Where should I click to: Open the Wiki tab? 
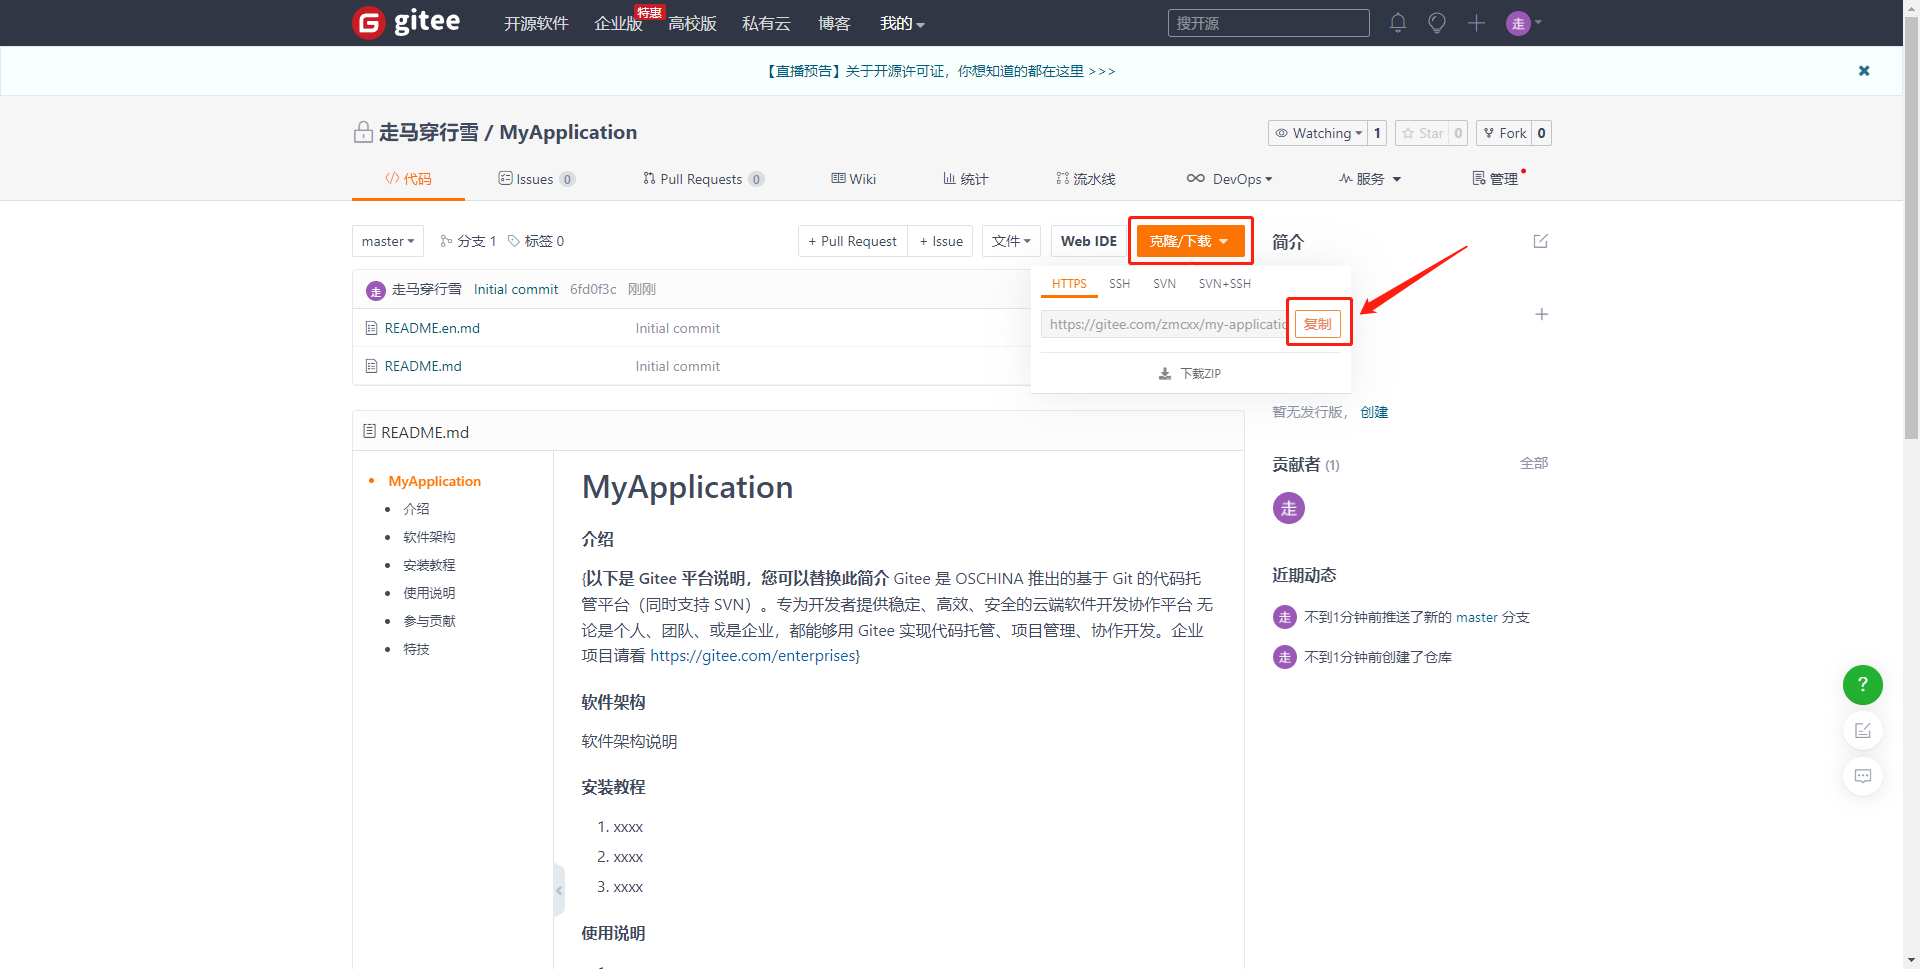tap(853, 179)
